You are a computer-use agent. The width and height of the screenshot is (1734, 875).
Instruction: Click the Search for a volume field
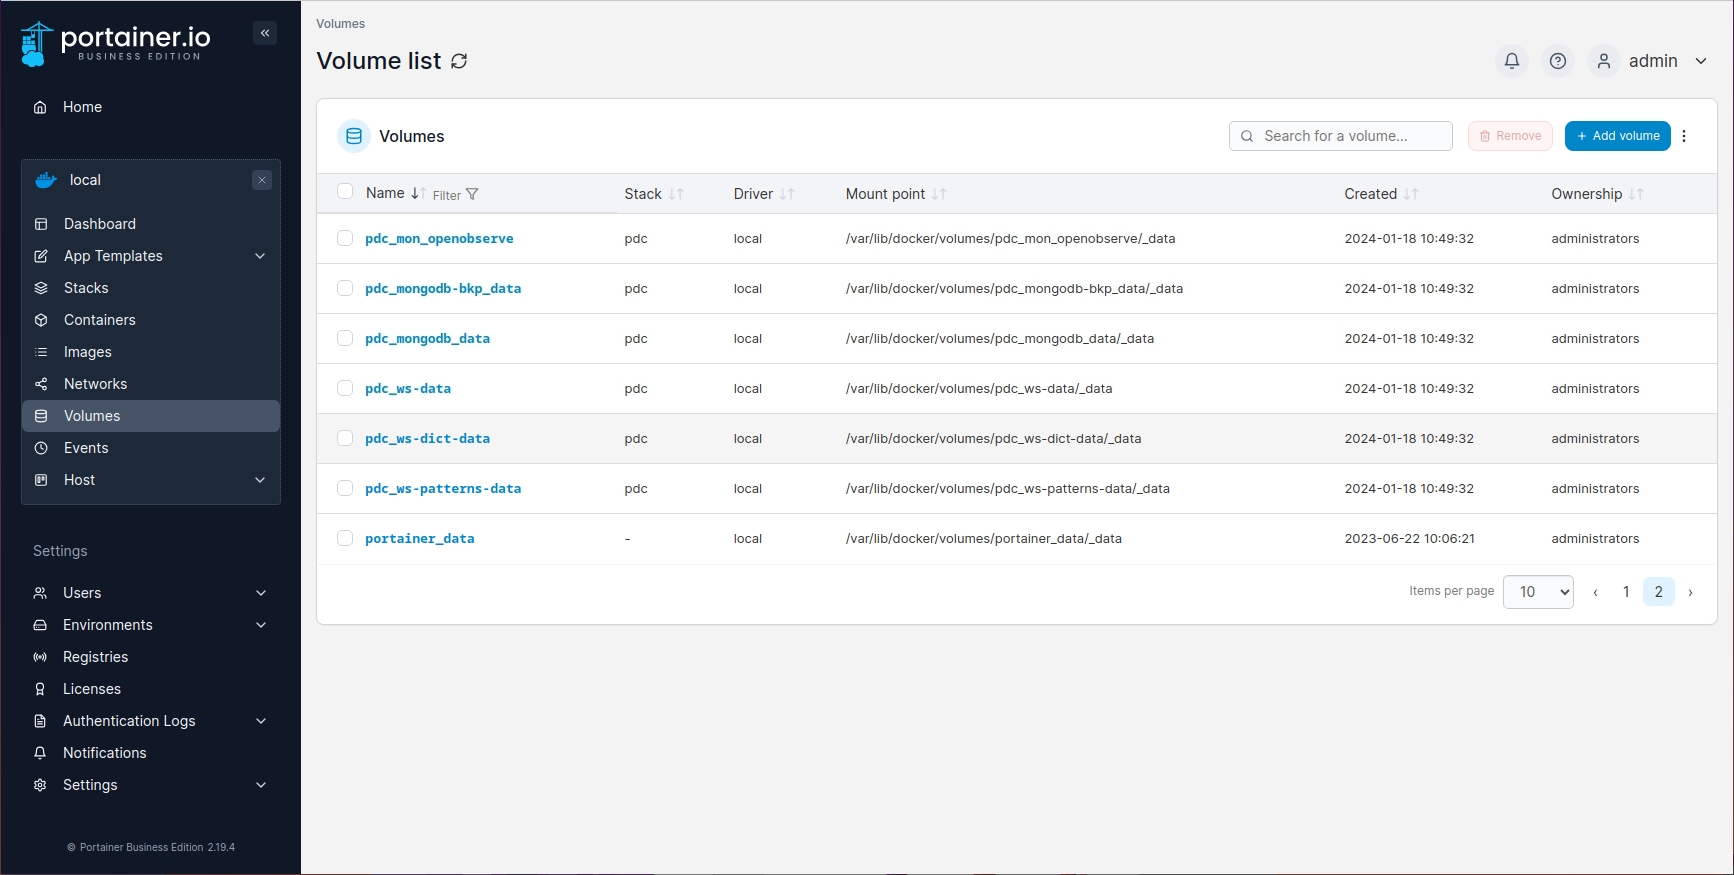click(x=1340, y=136)
